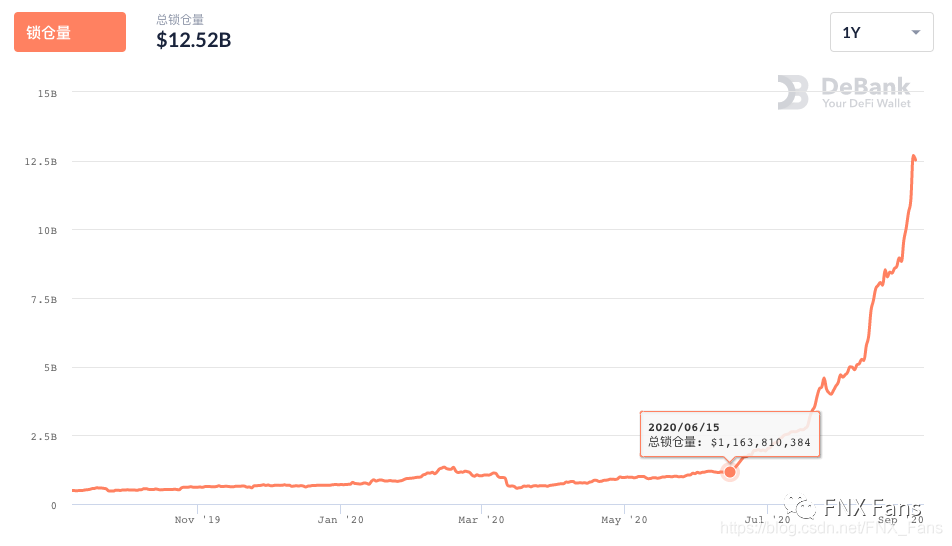The height and width of the screenshot is (546, 952).
Task: Open the 1Y time range dropdown
Action: click(881, 32)
